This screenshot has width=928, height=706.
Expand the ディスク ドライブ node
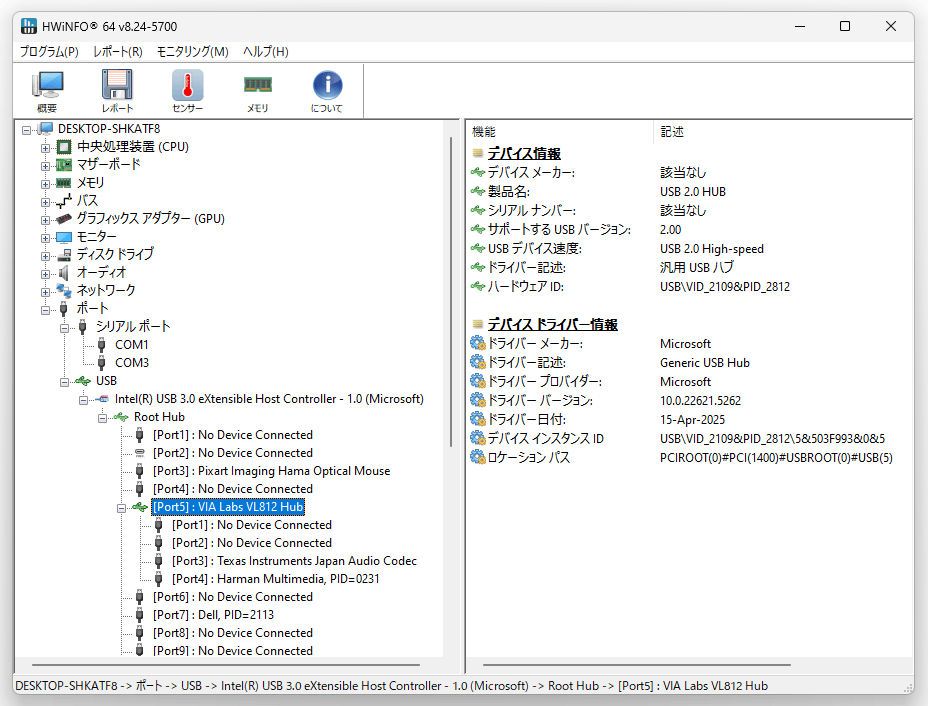click(46, 256)
